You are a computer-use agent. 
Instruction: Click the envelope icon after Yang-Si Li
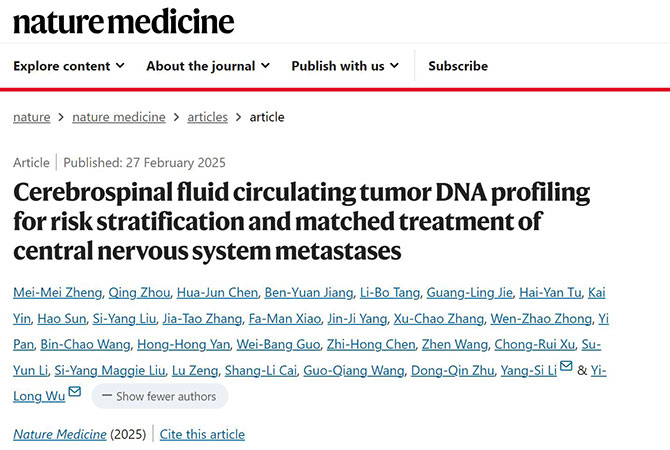[567, 370]
